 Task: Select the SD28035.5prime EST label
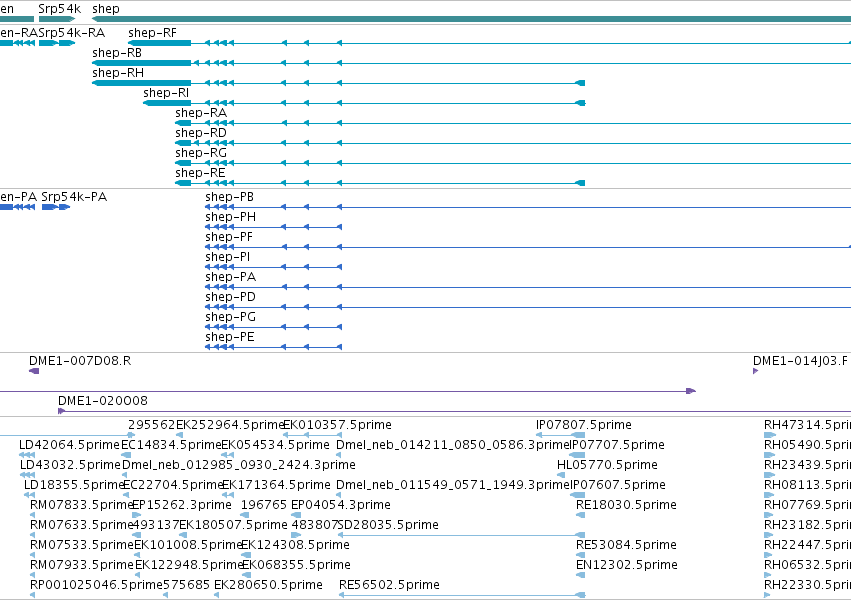(x=388, y=525)
